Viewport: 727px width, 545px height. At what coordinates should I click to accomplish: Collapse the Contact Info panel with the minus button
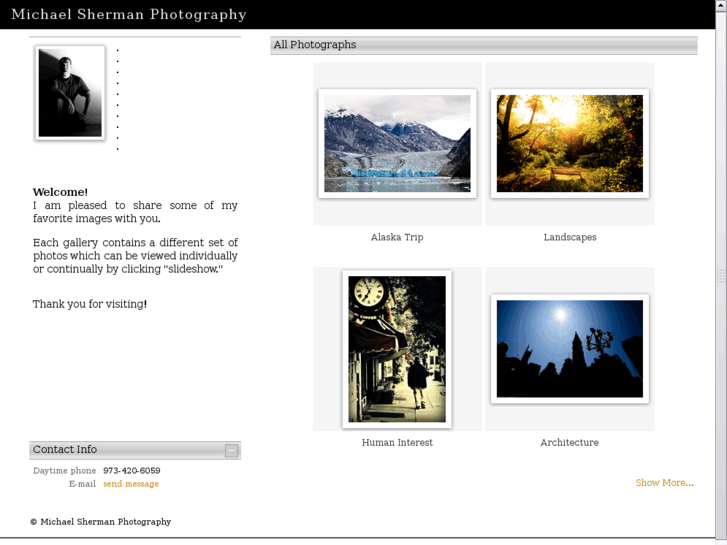tap(231, 450)
